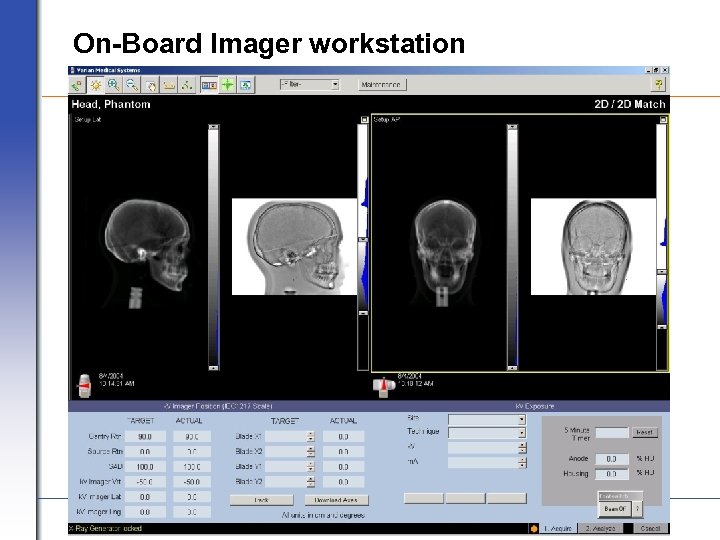This screenshot has height=540, width=720.
Task: Click the kV value stepper arrows
Action: click(522, 448)
